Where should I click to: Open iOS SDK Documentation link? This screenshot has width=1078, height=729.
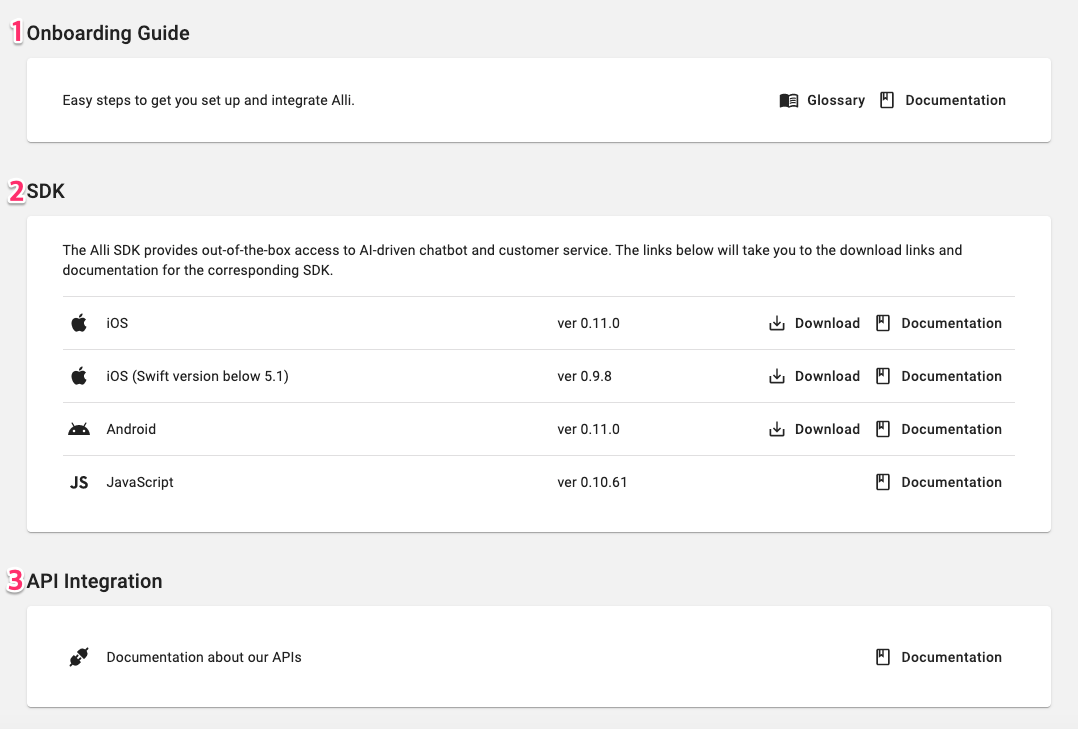(951, 324)
